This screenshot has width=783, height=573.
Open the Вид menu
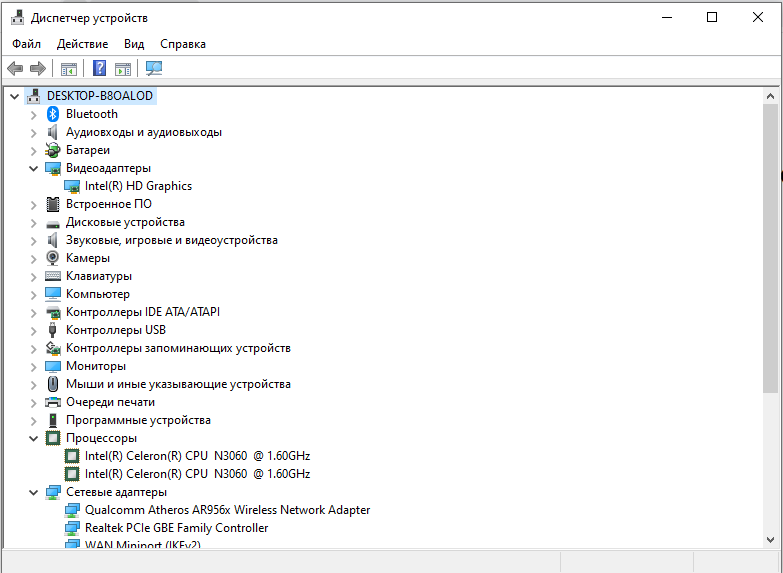click(134, 44)
